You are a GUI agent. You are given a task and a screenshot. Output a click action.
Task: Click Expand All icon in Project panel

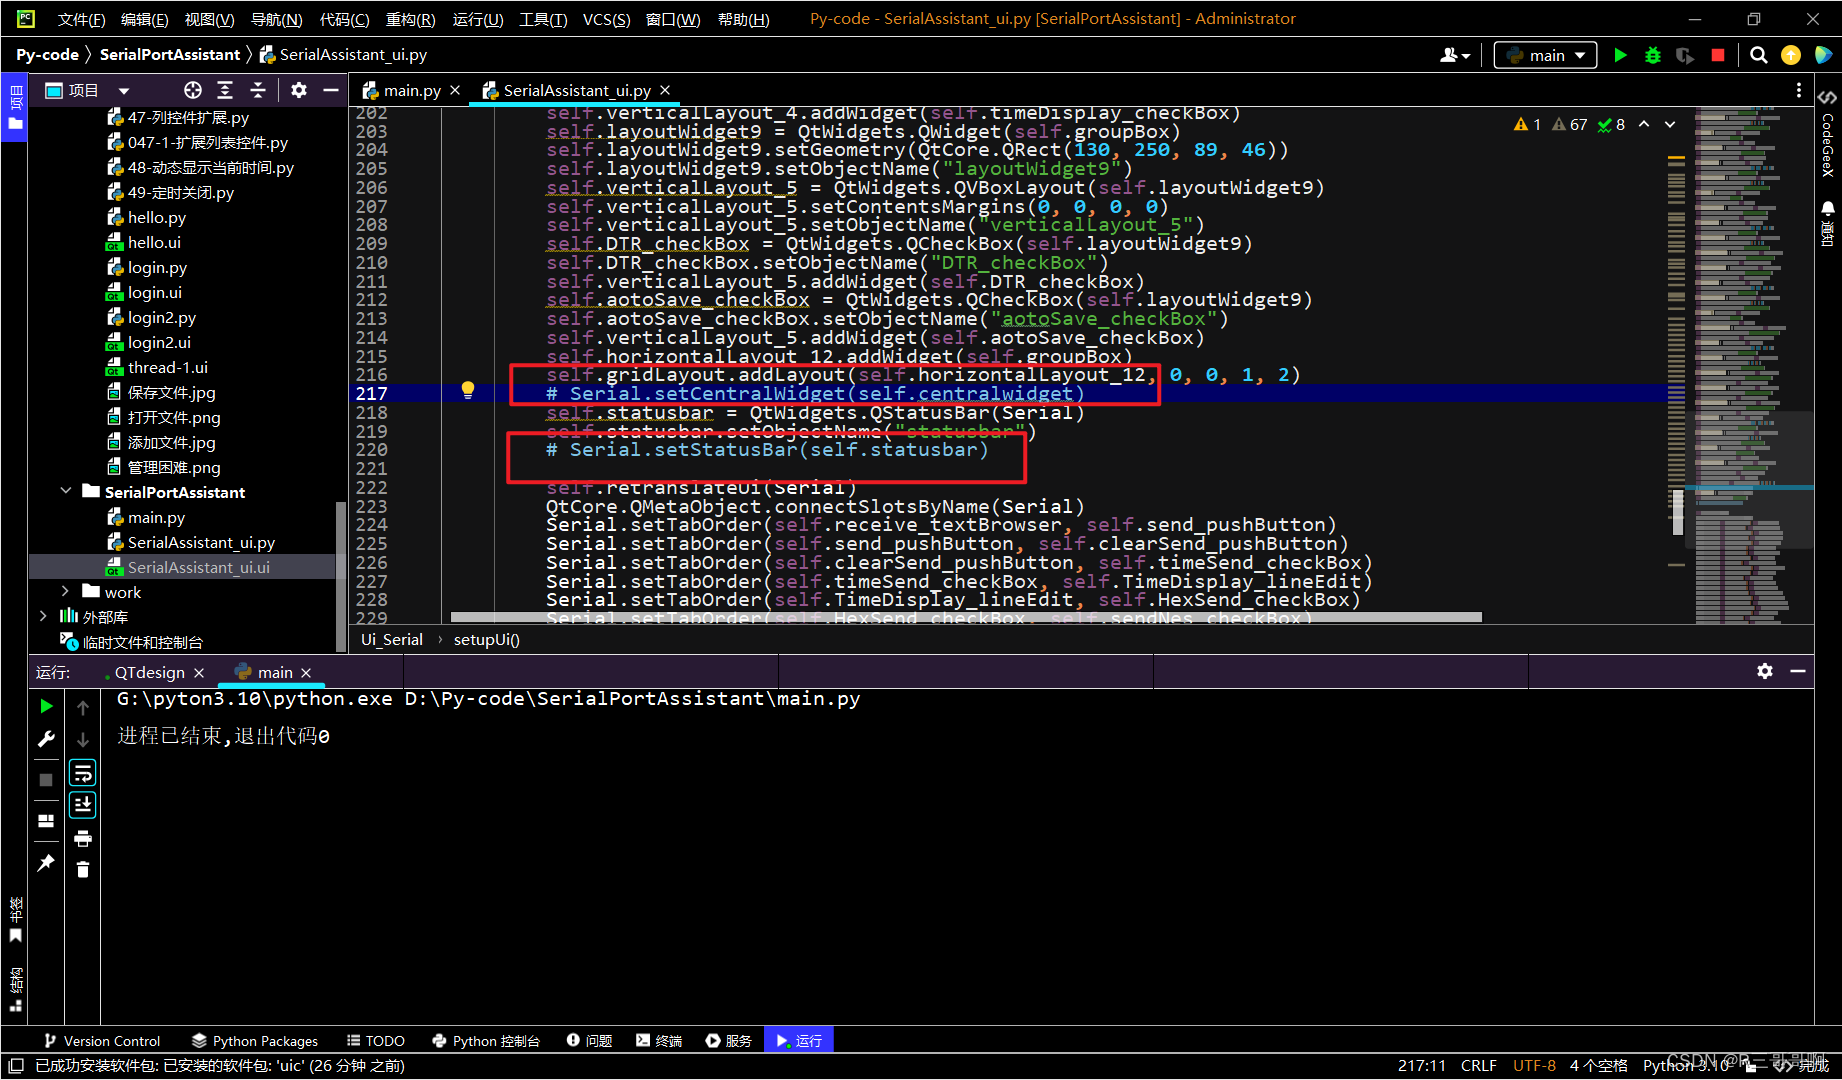(x=225, y=90)
